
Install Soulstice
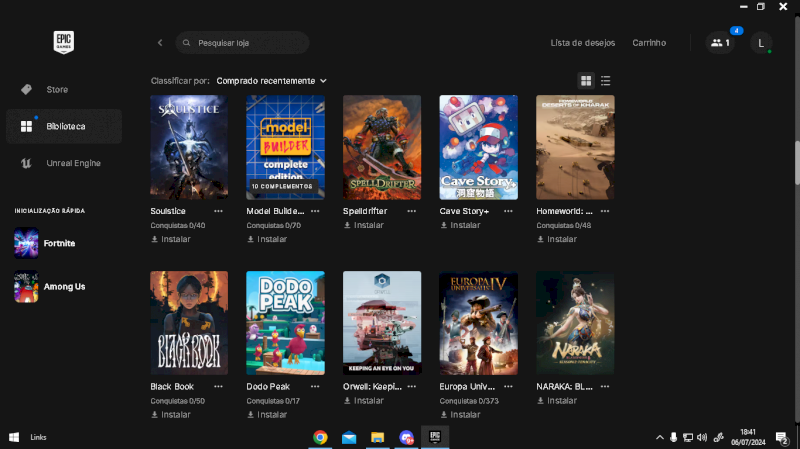pyautogui.click(x=170, y=239)
